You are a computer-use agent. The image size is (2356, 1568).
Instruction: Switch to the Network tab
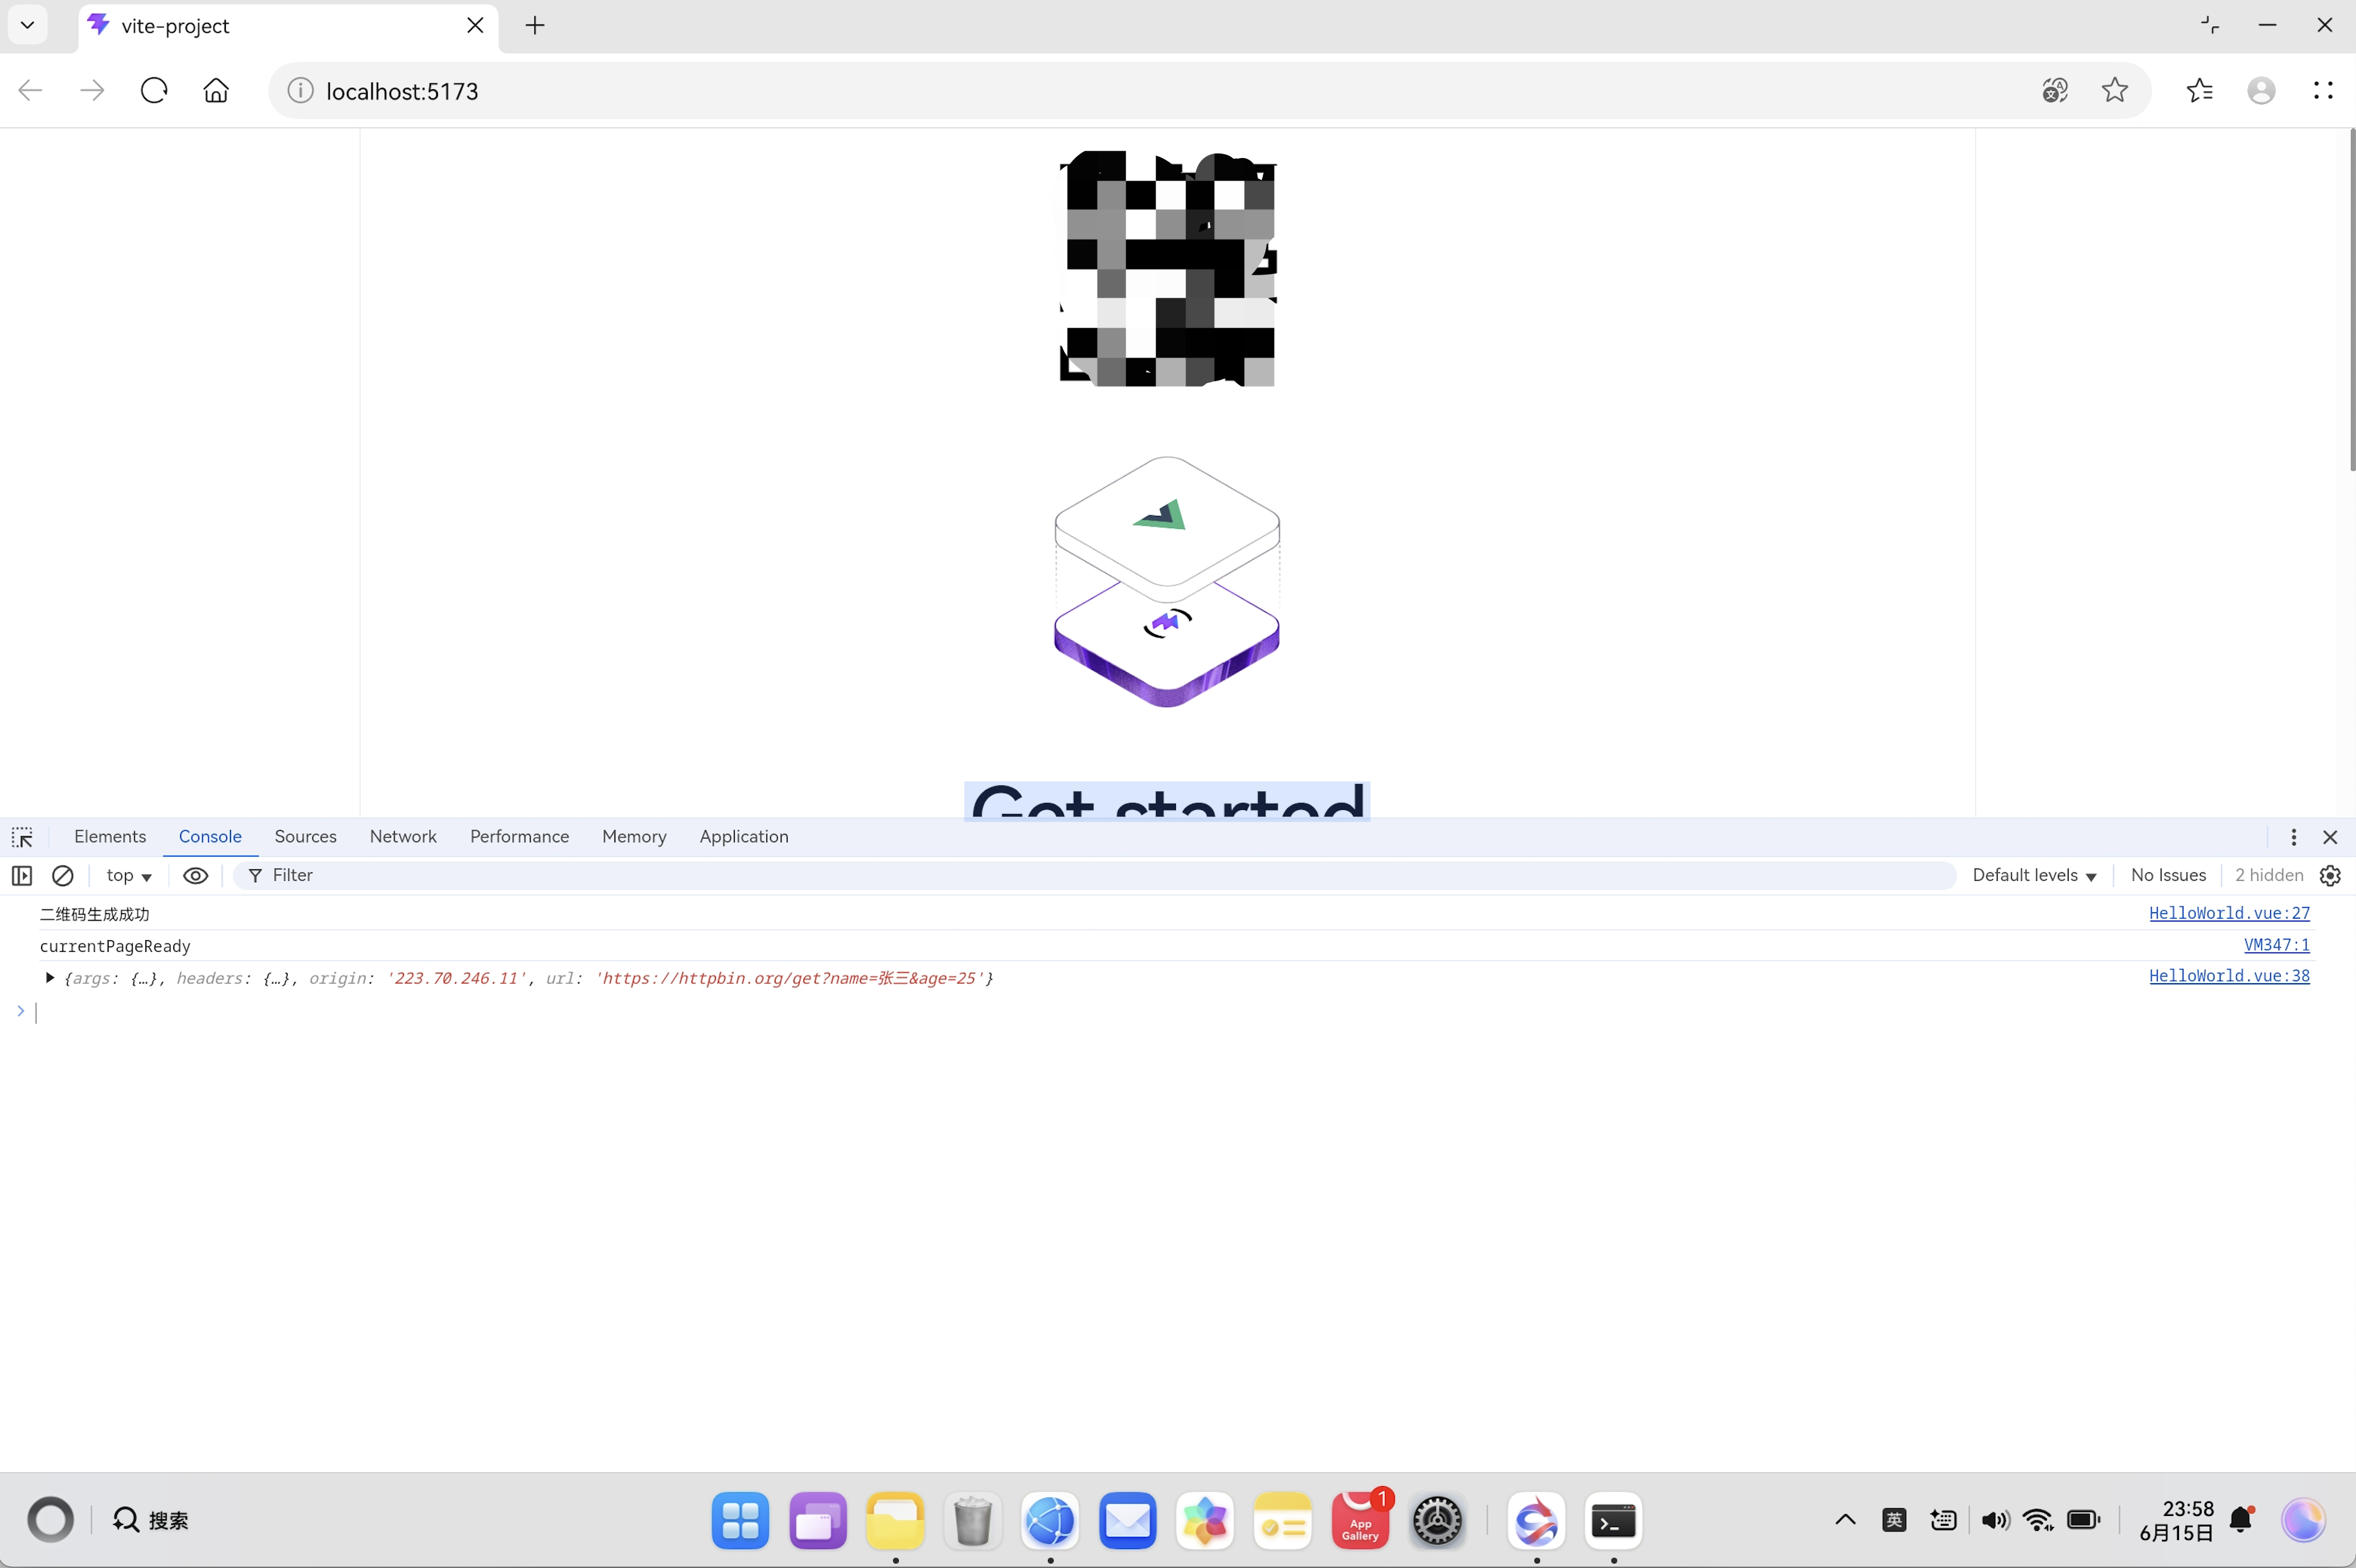tap(403, 837)
